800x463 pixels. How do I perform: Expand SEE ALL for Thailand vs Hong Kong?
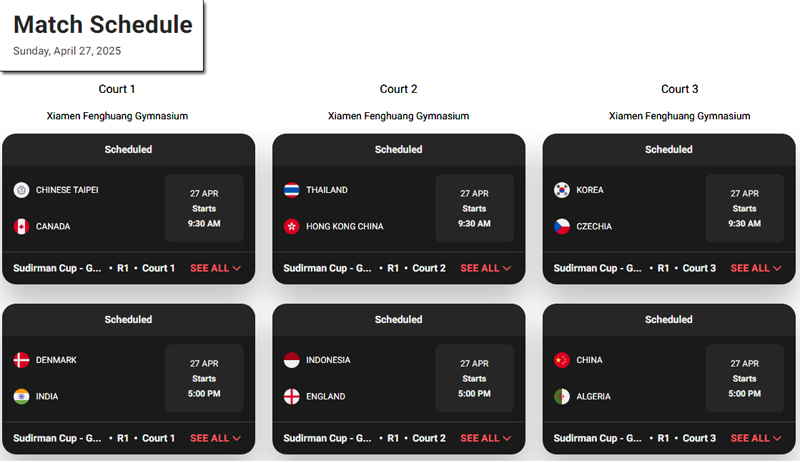pos(486,268)
